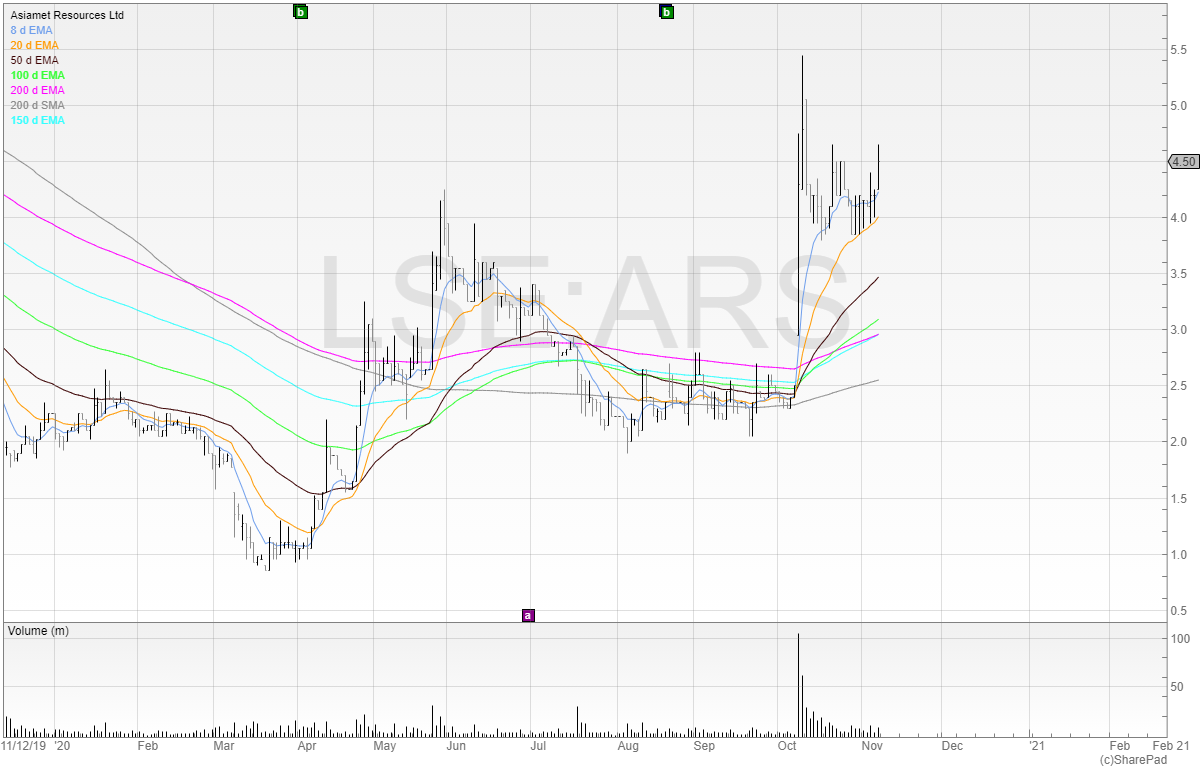Image resolution: width=1200 pixels, height=768 pixels.
Task: Click the 2.0 price axis label
Action: [x=1178, y=442]
